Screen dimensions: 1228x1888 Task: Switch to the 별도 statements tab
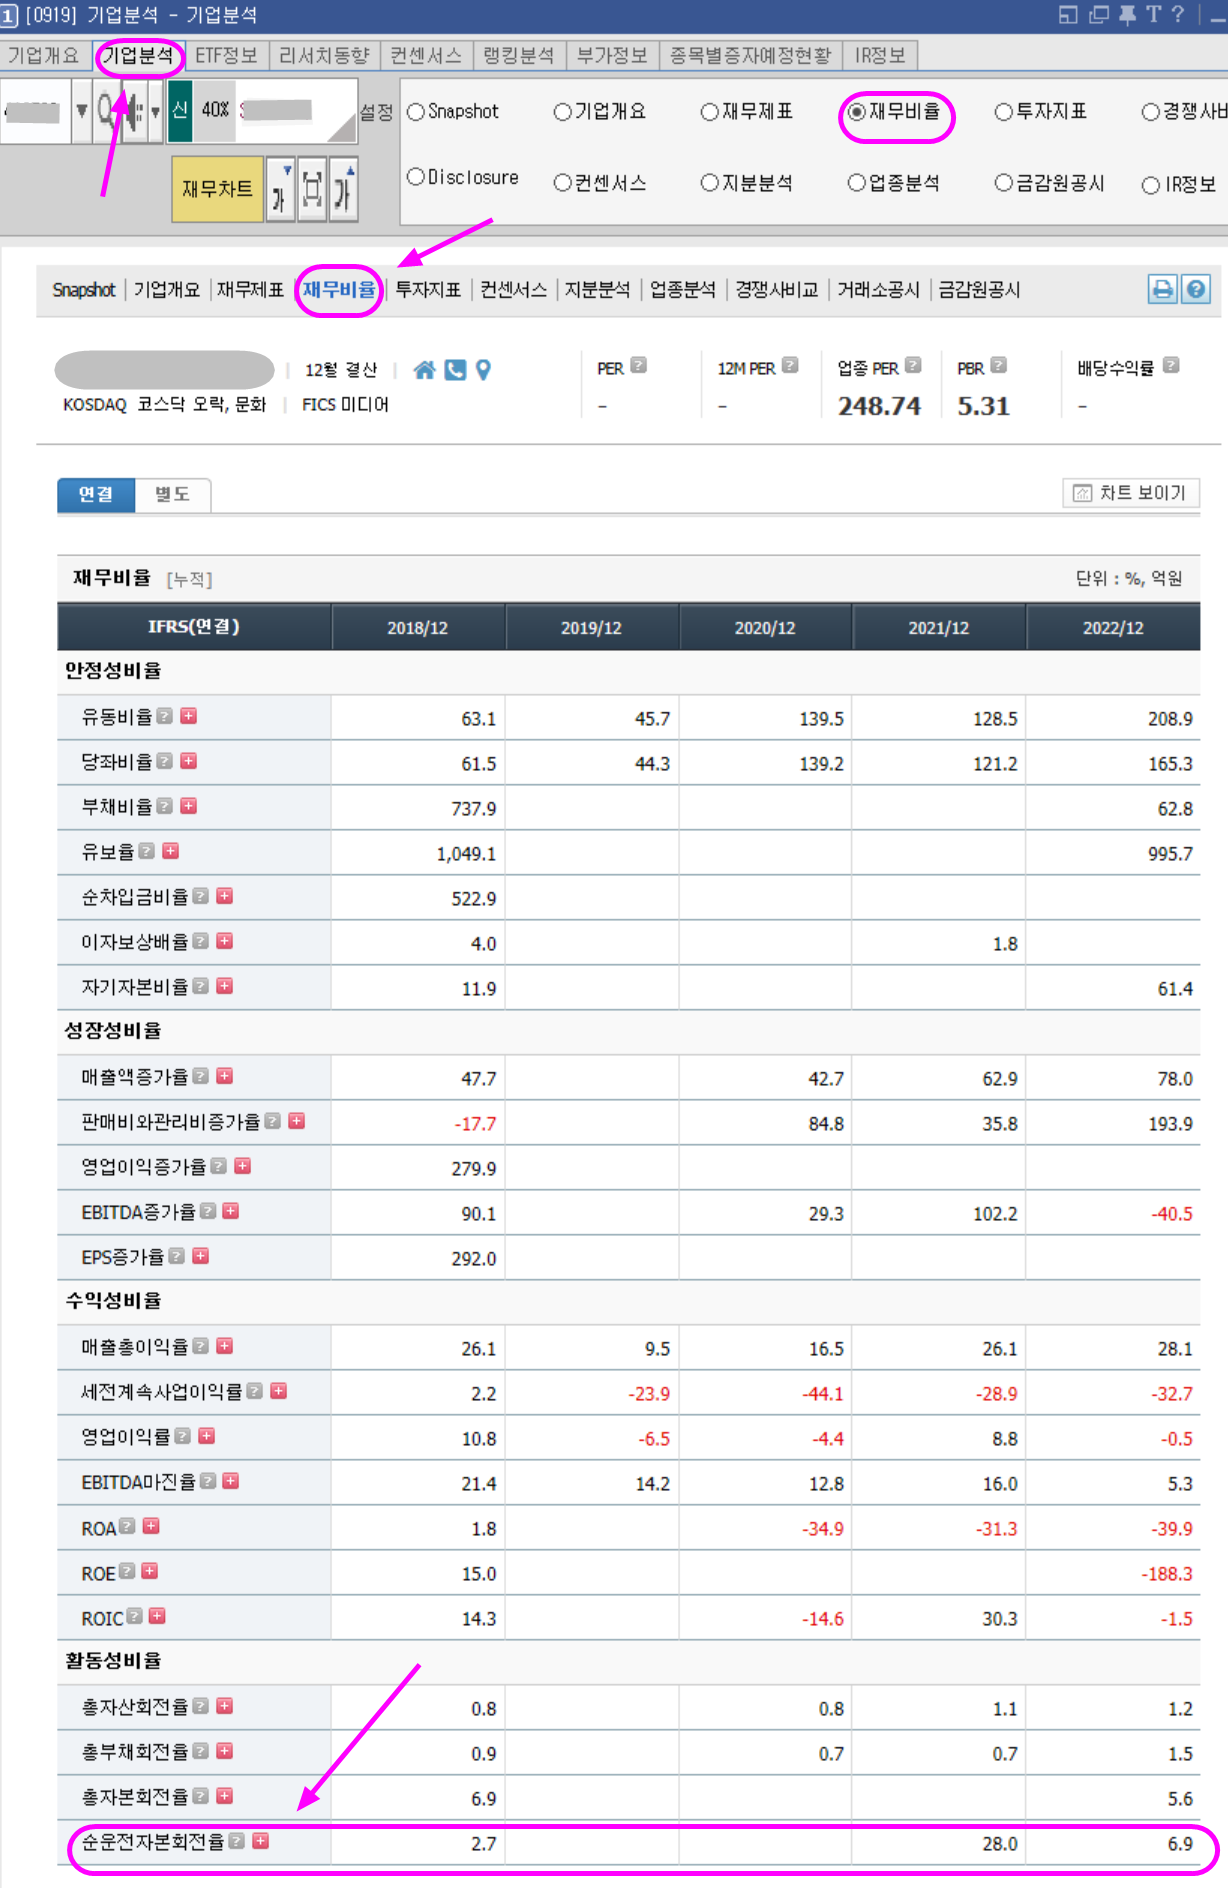(172, 494)
